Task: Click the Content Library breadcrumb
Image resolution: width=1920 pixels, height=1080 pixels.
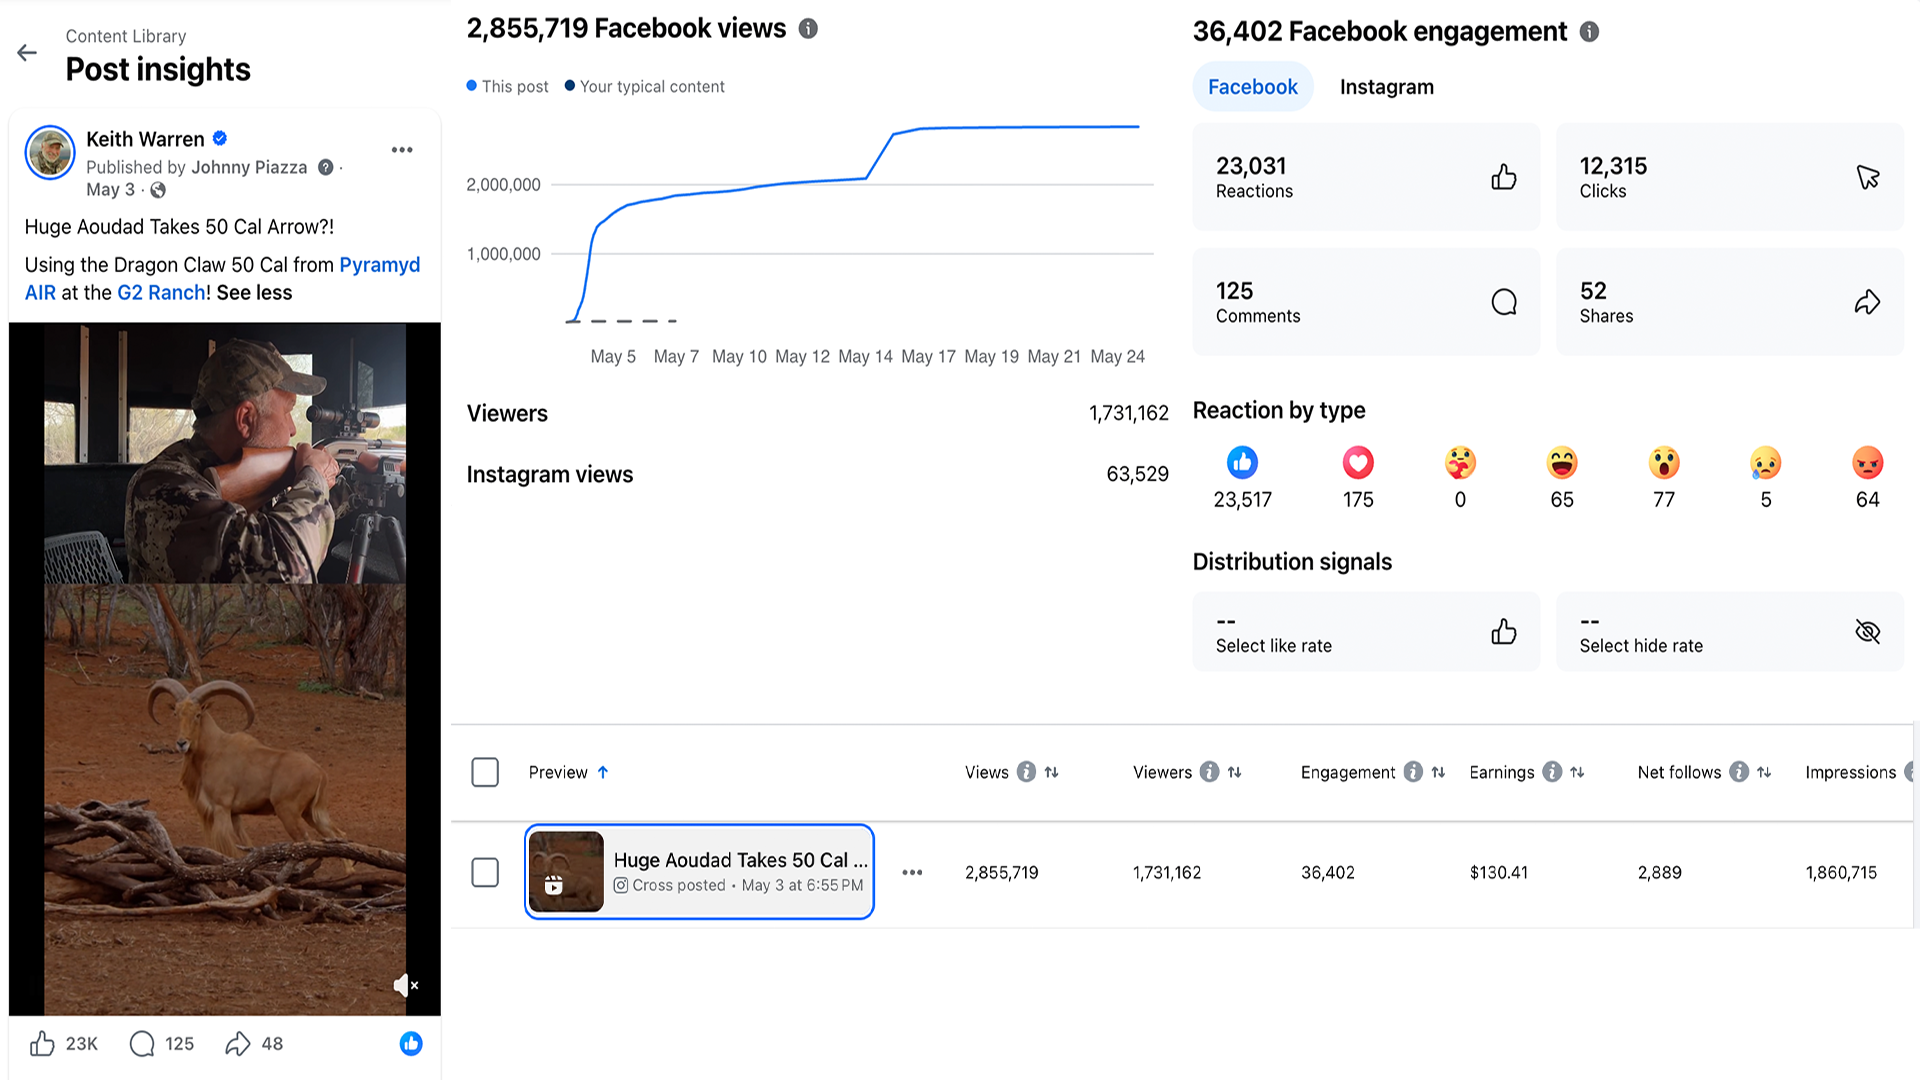Action: coord(126,36)
